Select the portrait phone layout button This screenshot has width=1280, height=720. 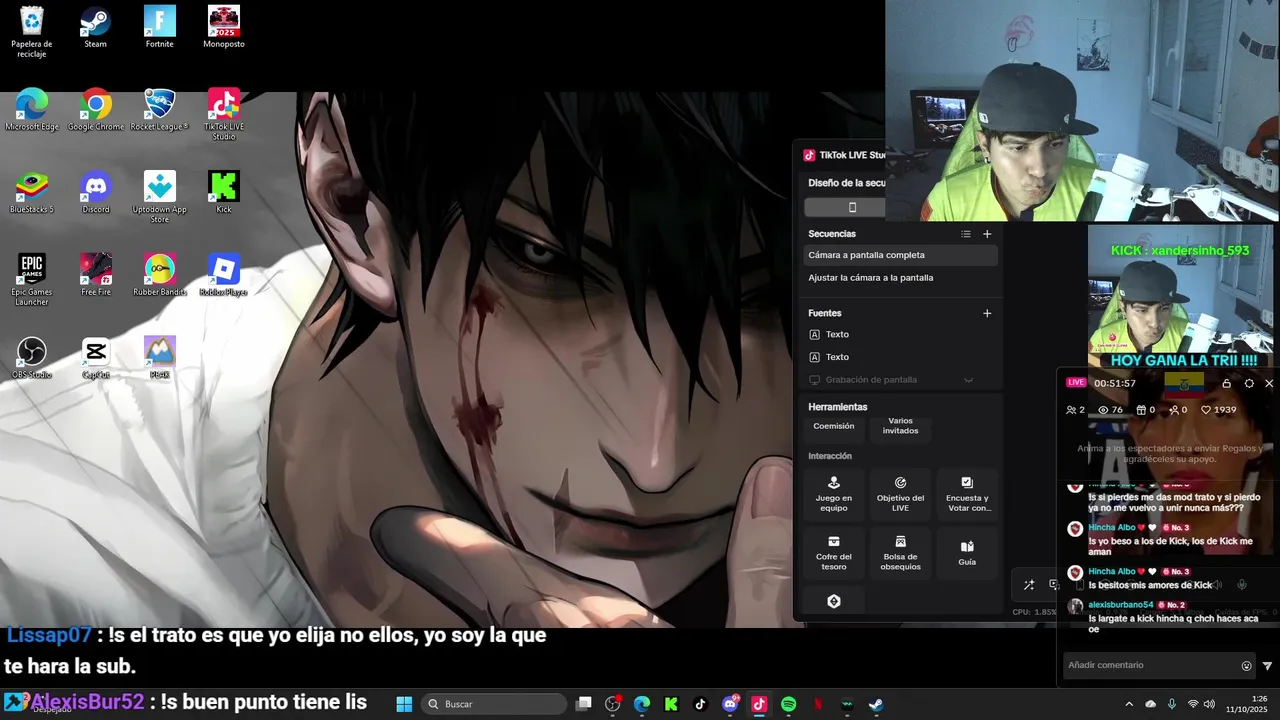(x=852, y=207)
